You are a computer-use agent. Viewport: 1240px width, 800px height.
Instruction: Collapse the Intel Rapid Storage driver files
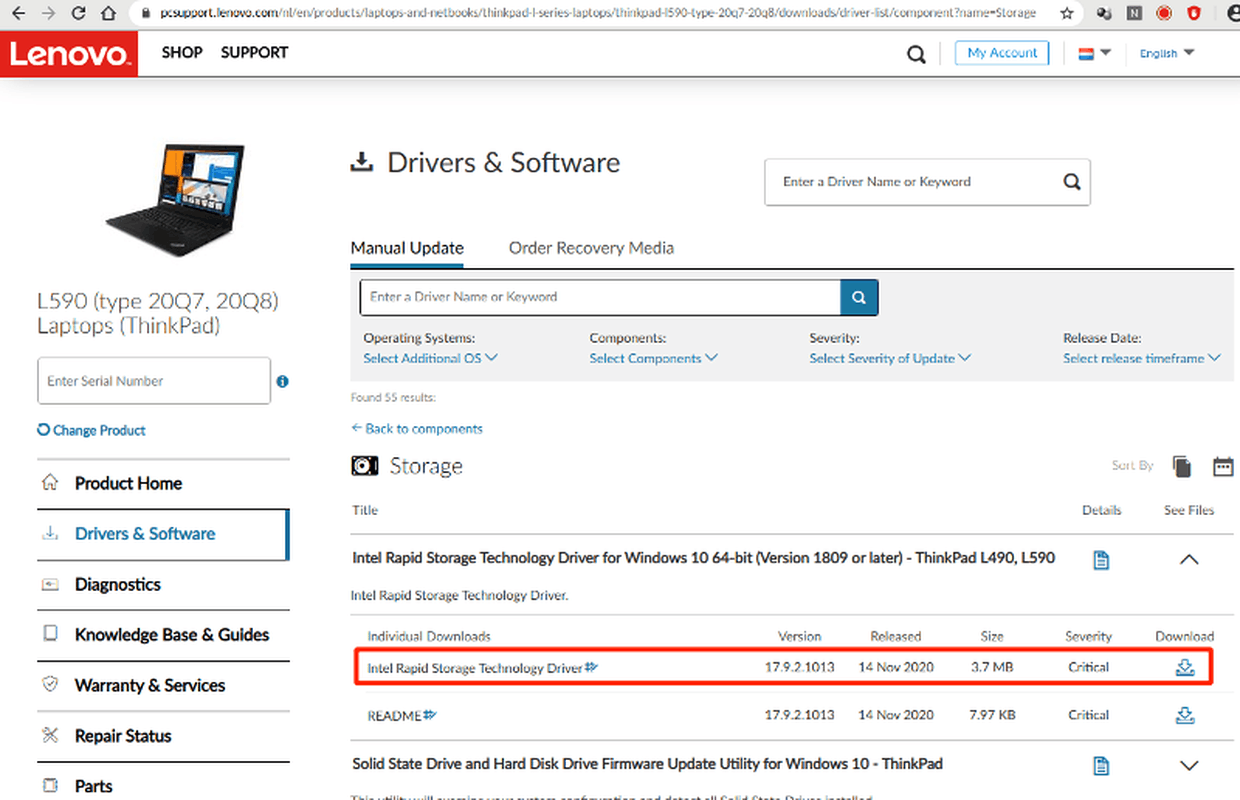(1189, 560)
